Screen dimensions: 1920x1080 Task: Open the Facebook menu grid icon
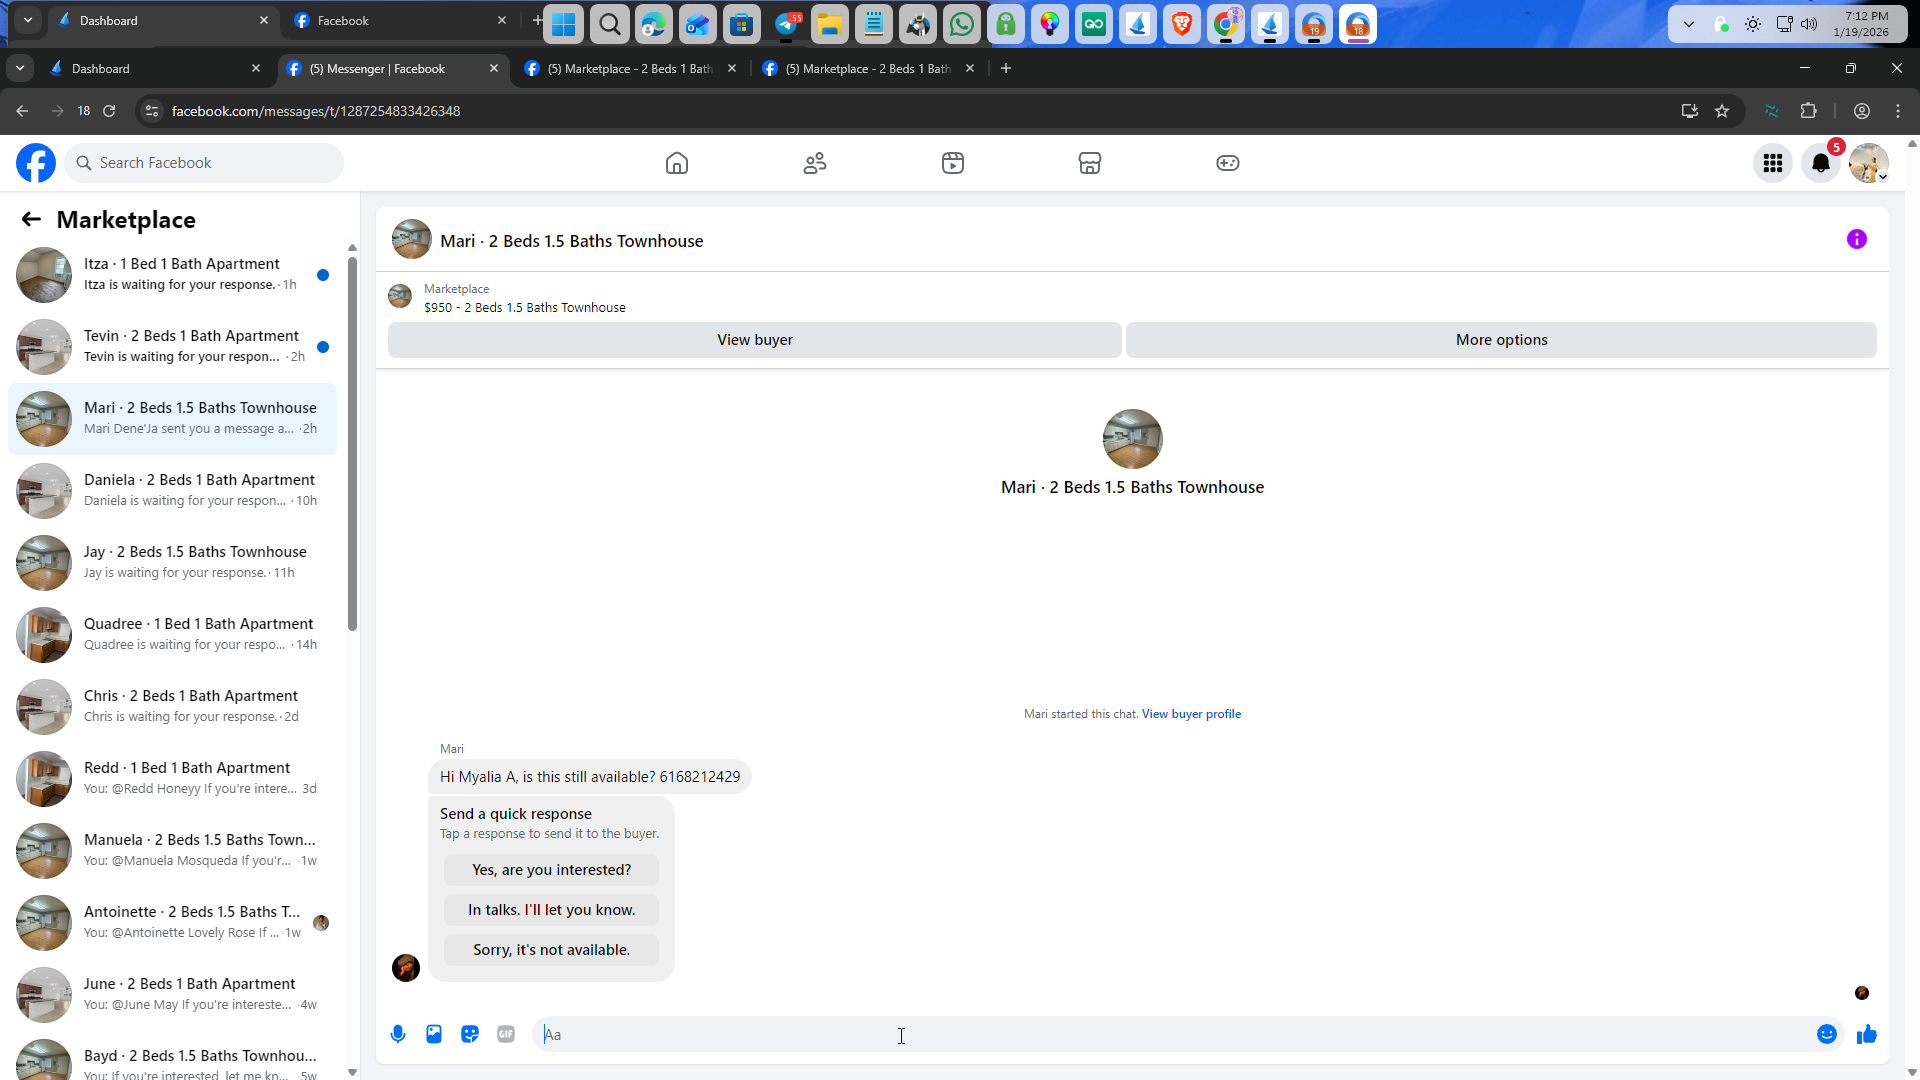[1773, 163]
